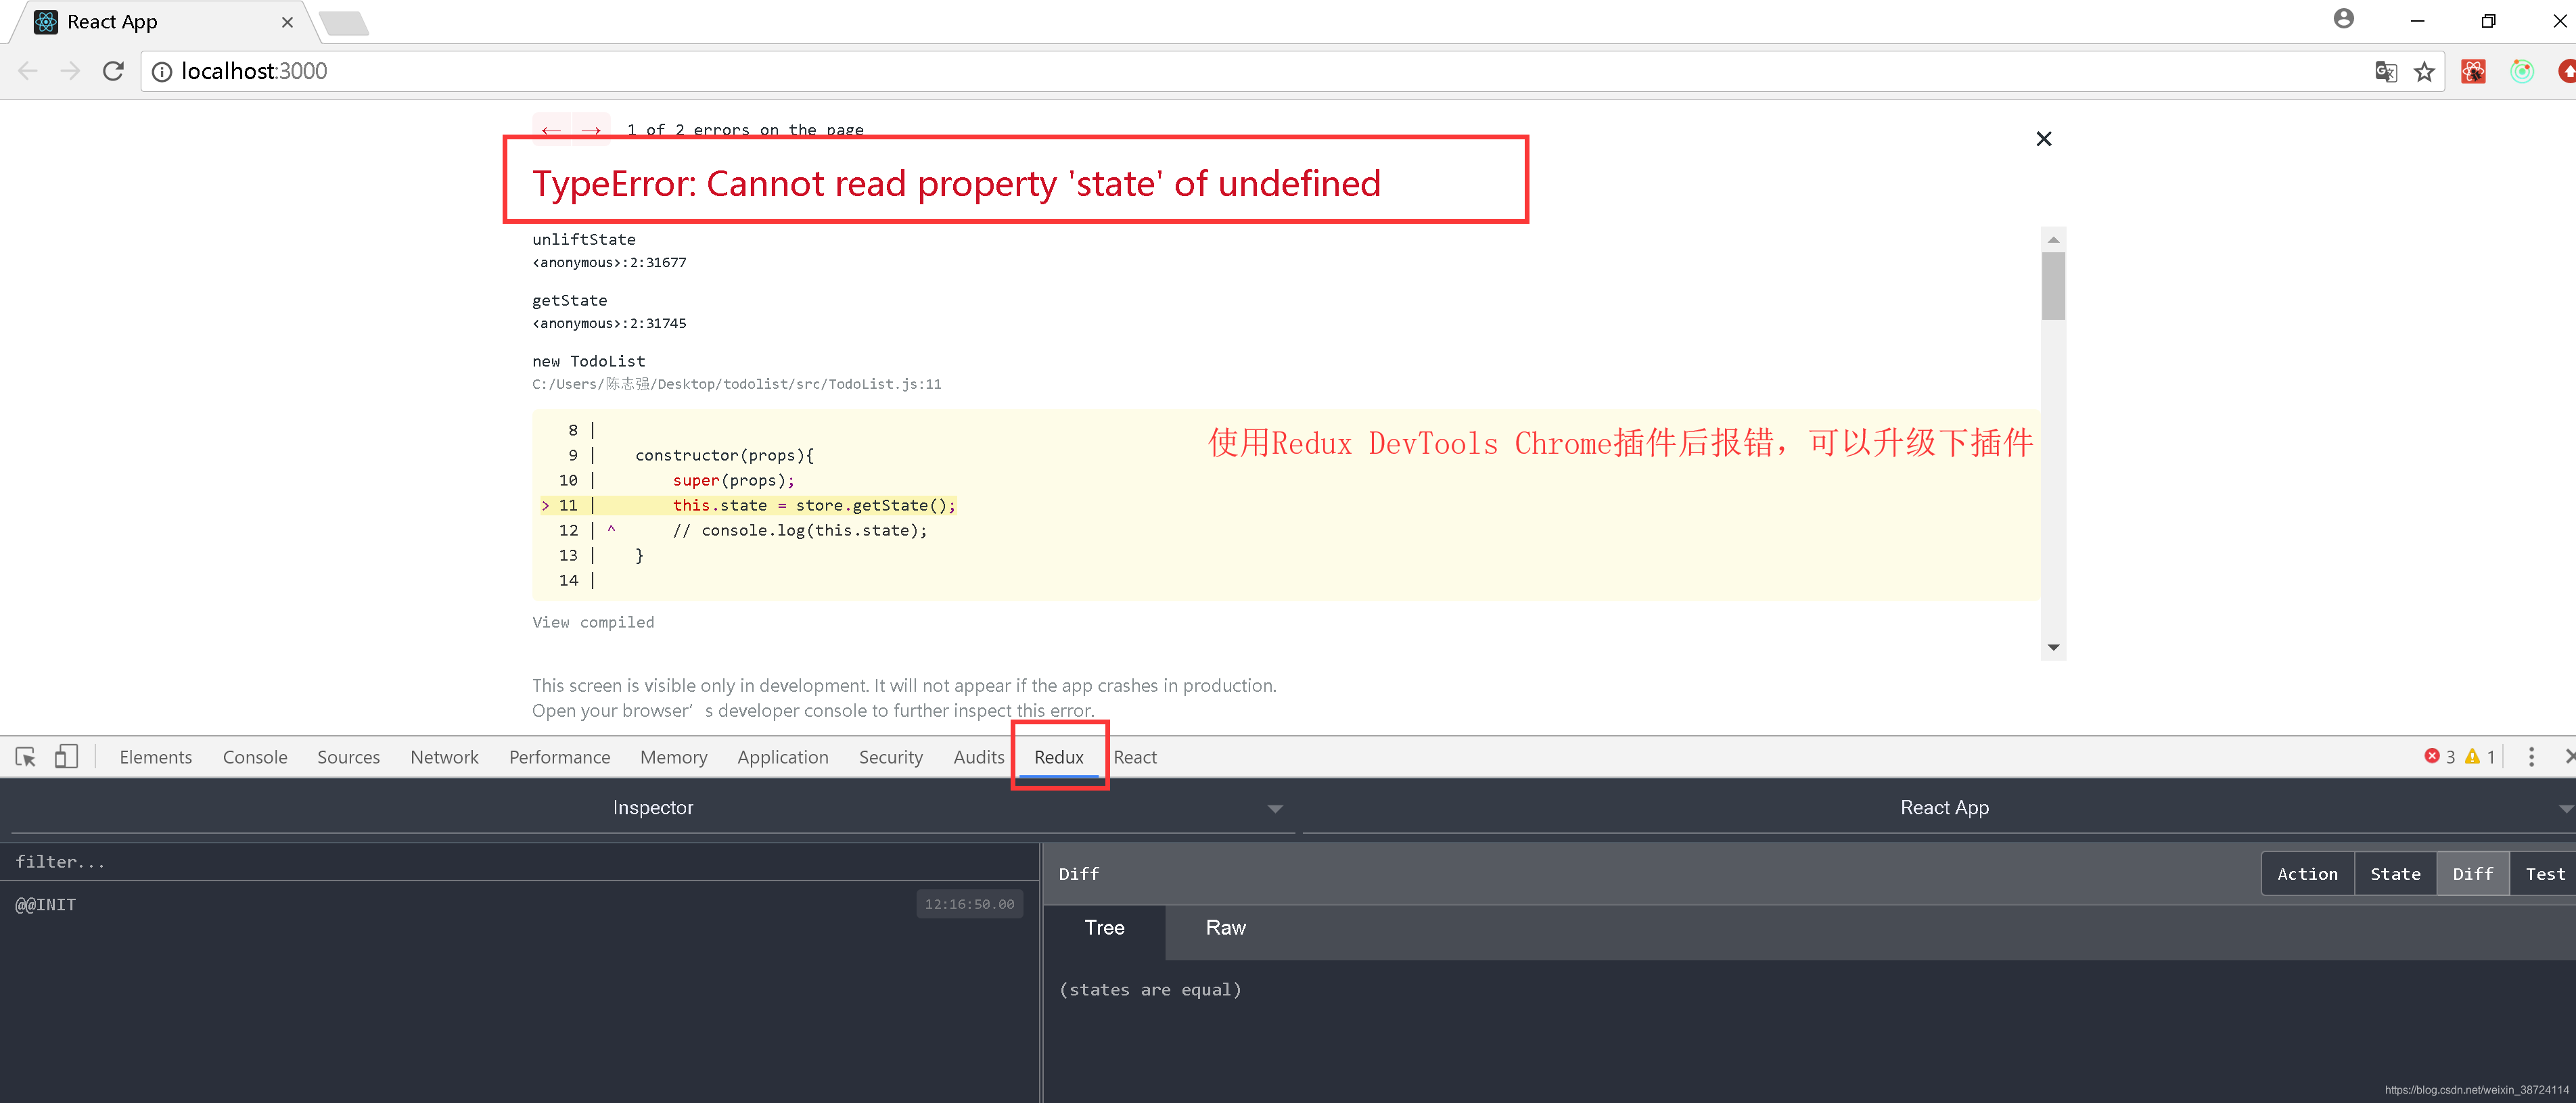
Task: Click the yellow warning count badge
Action: (x=2481, y=757)
